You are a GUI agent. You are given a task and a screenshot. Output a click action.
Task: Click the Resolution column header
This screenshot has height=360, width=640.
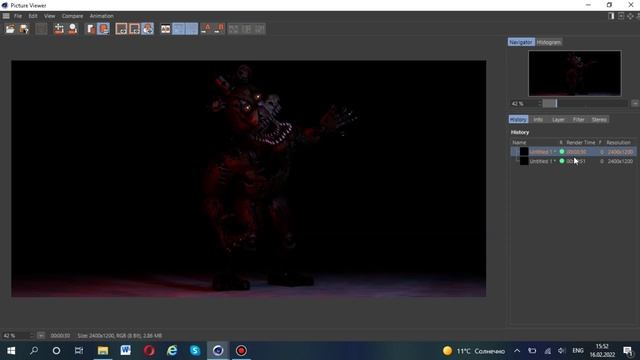tap(618, 142)
